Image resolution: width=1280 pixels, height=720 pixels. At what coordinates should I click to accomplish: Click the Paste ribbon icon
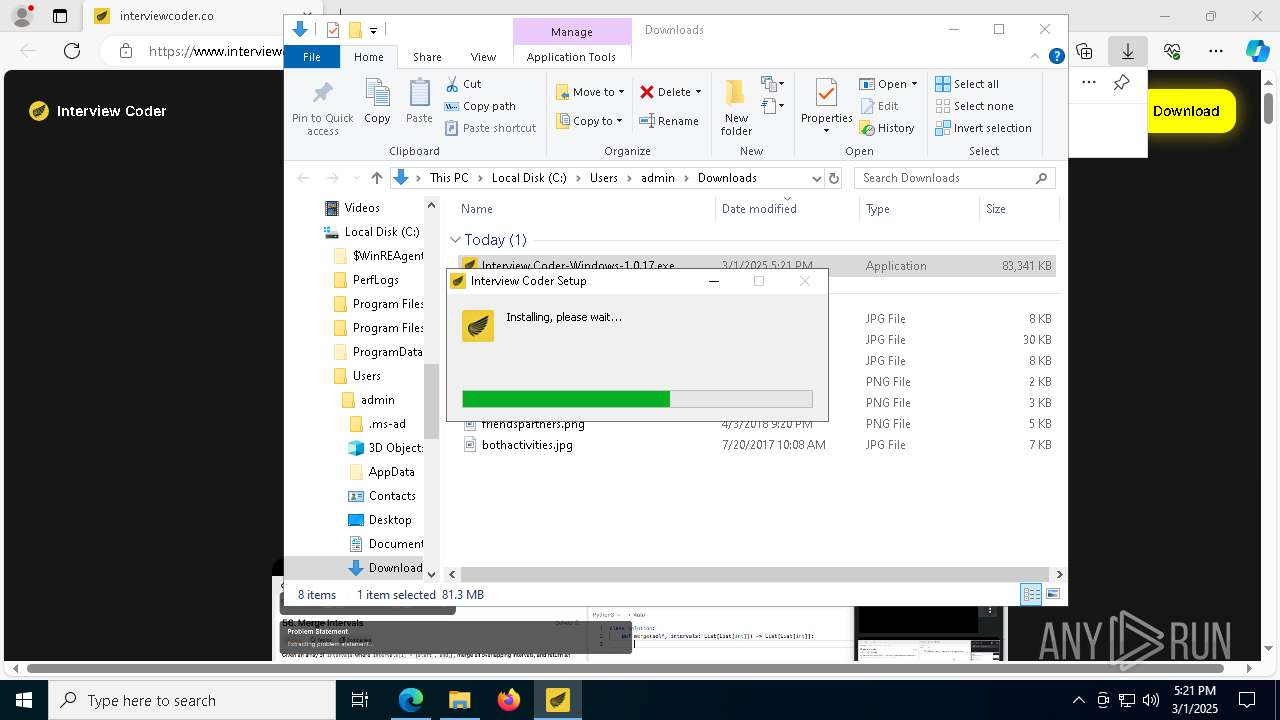click(419, 102)
